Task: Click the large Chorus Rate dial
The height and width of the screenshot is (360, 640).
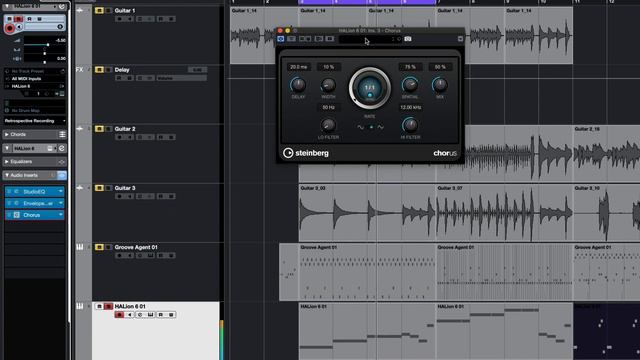Action: 369,88
